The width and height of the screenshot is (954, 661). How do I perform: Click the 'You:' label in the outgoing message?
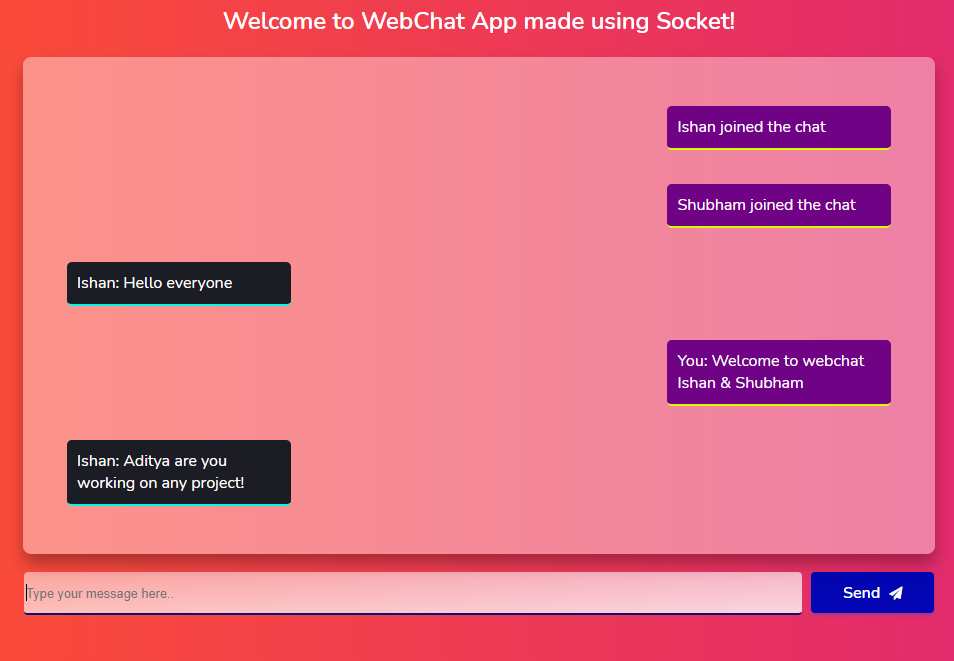[692, 360]
